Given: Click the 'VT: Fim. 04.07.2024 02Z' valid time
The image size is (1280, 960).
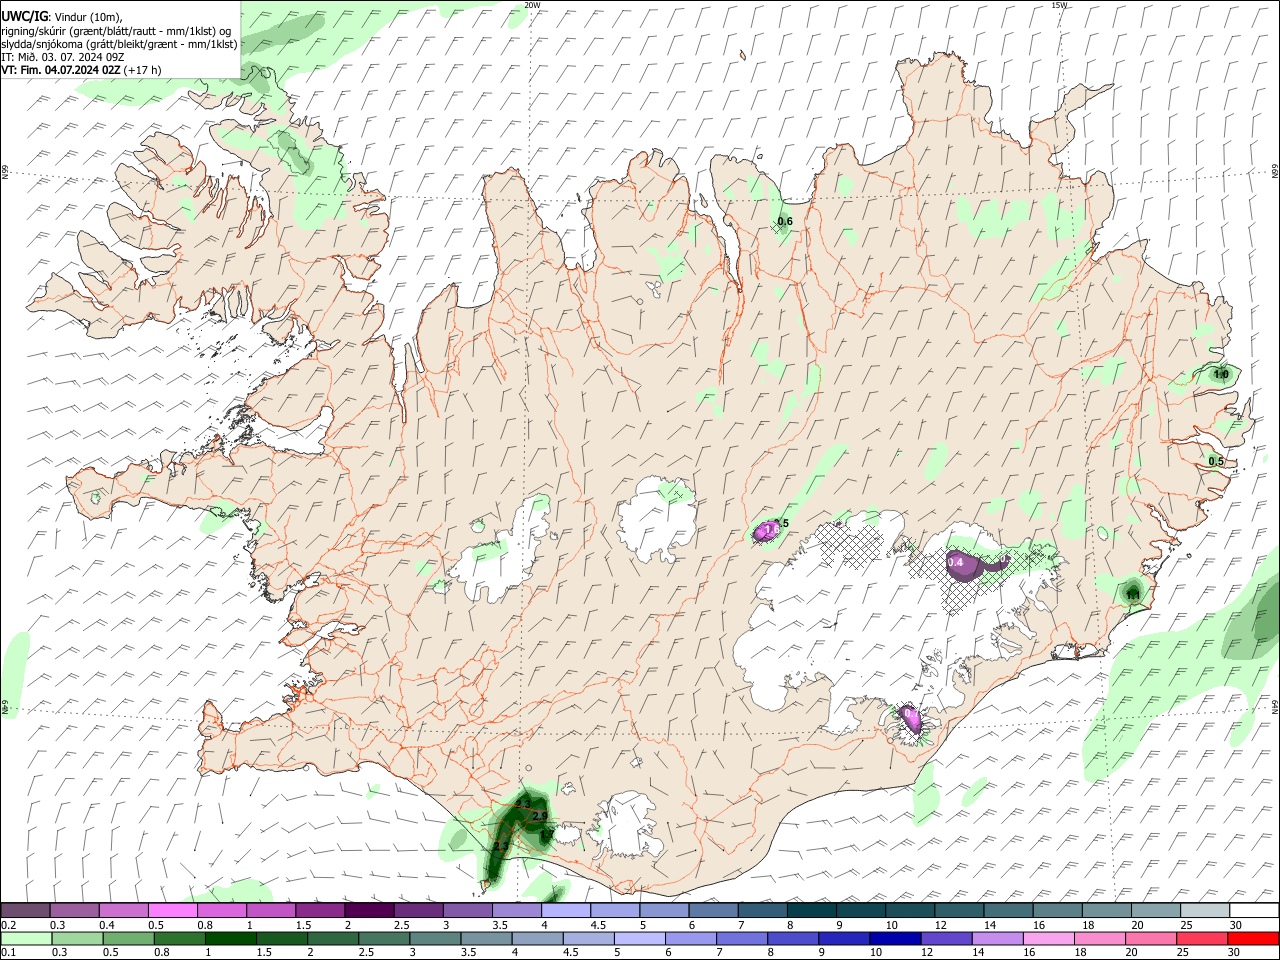Looking at the screenshot, I should pyautogui.click(x=59, y=70).
